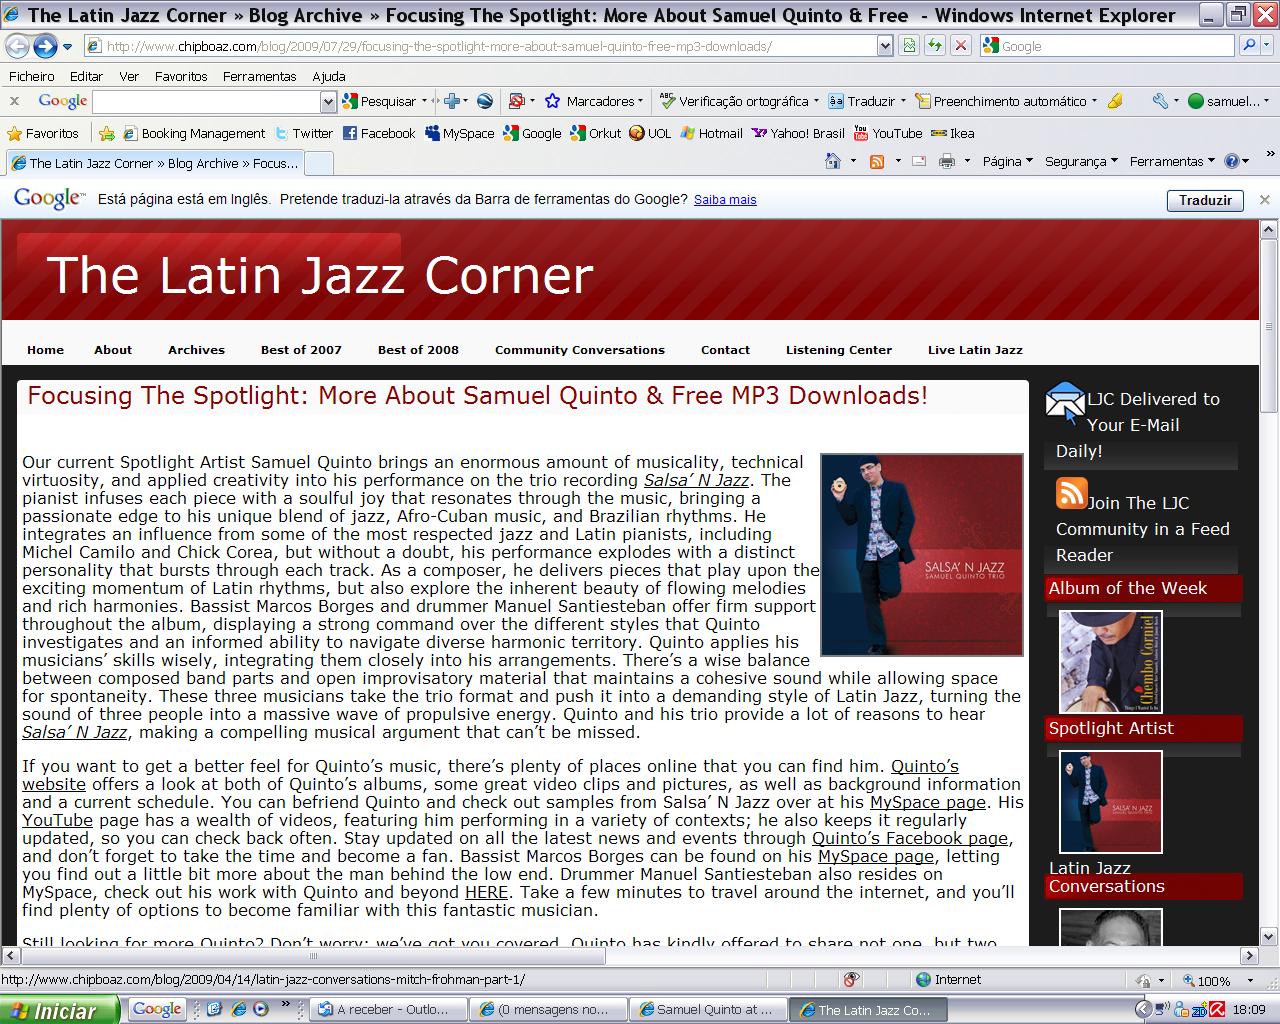This screenshot has height=1024, width=1280.
Task: Click the address bar URL field
Action: pyautogui.click(x=480, y=46)
